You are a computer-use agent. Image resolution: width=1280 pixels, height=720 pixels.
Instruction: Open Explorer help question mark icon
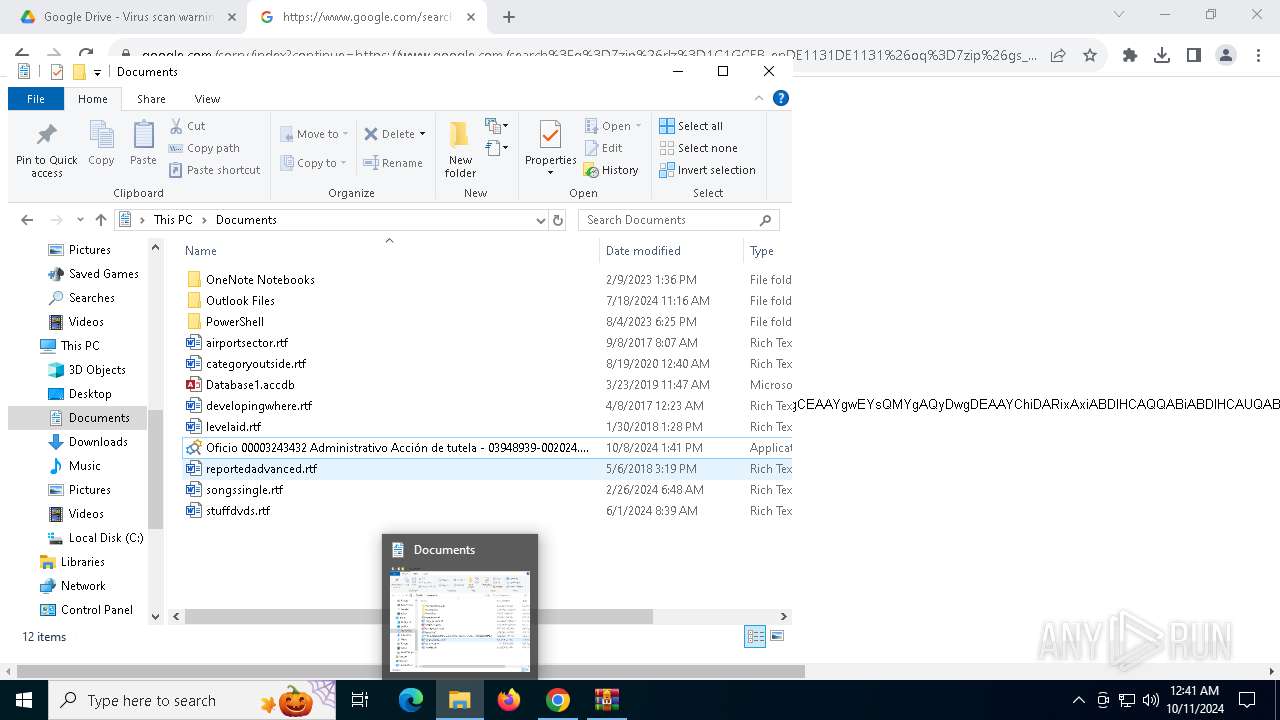pos(781,98)
